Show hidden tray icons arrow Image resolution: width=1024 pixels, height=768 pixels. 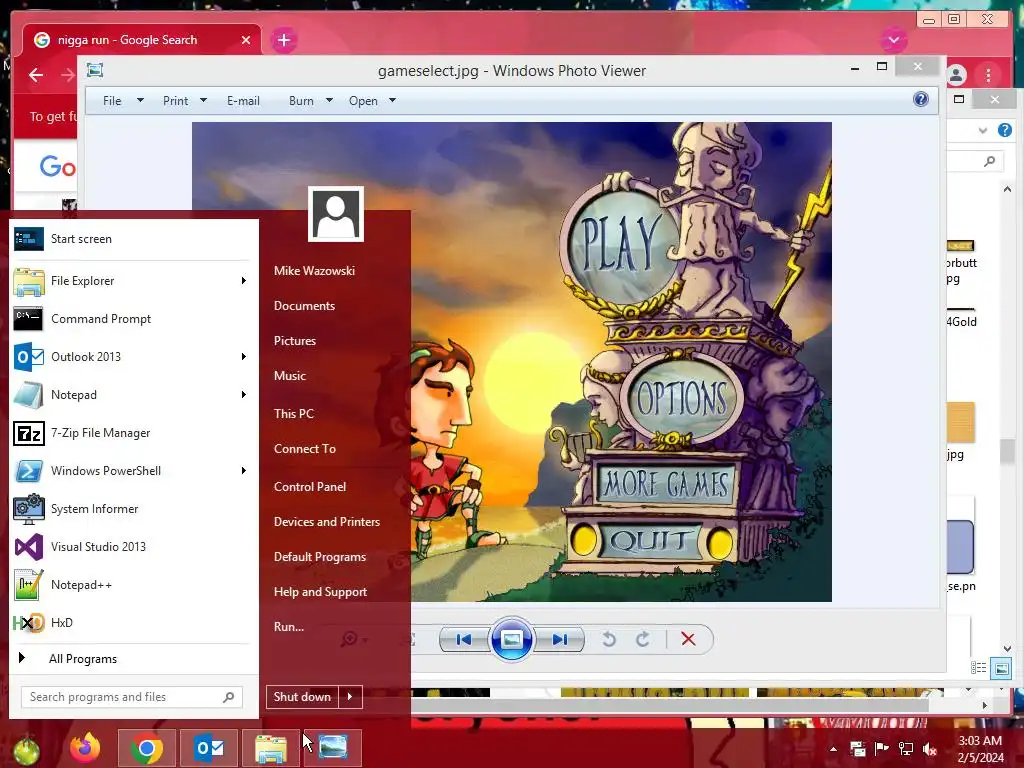(x=833, y=749)
